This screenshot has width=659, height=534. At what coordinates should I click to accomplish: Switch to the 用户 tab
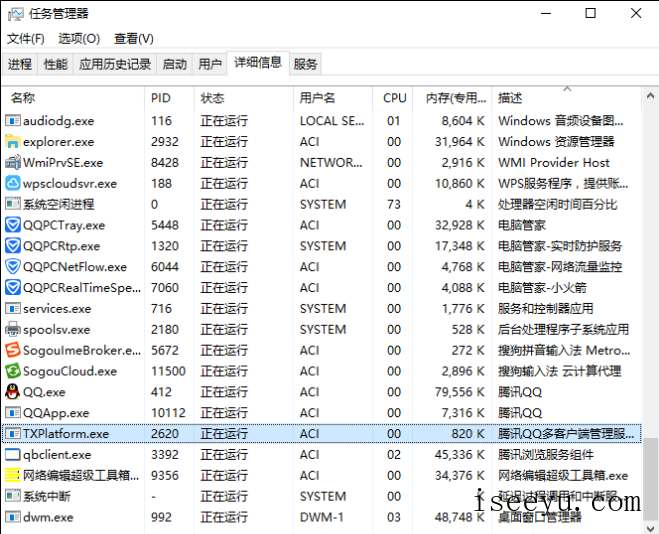pos(210,64)
